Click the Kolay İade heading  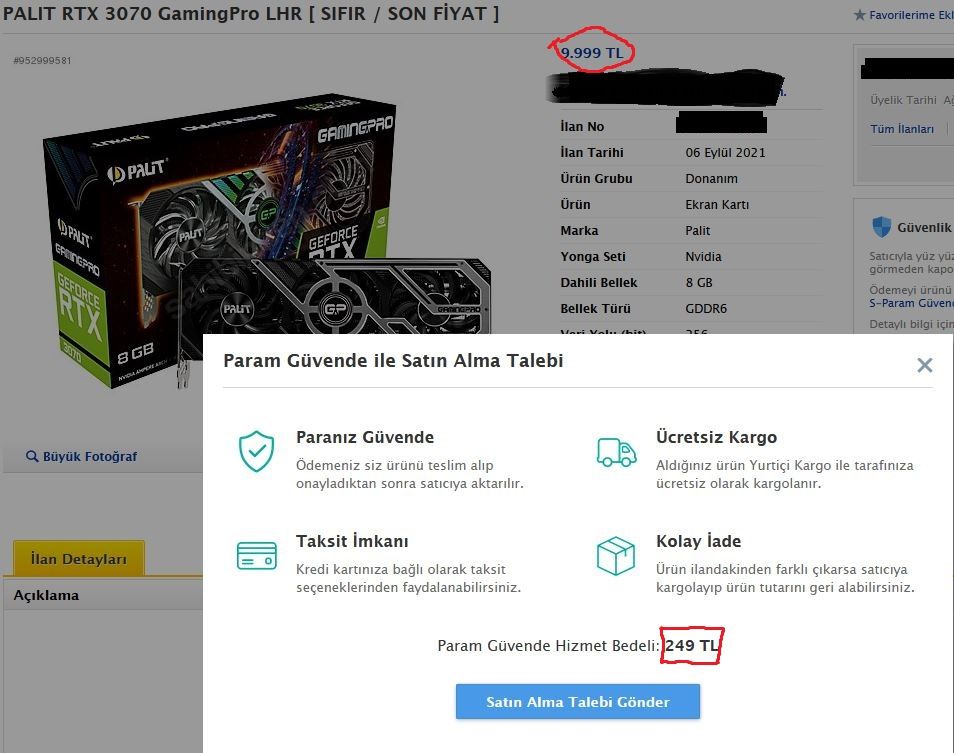(x=698, y=541)
